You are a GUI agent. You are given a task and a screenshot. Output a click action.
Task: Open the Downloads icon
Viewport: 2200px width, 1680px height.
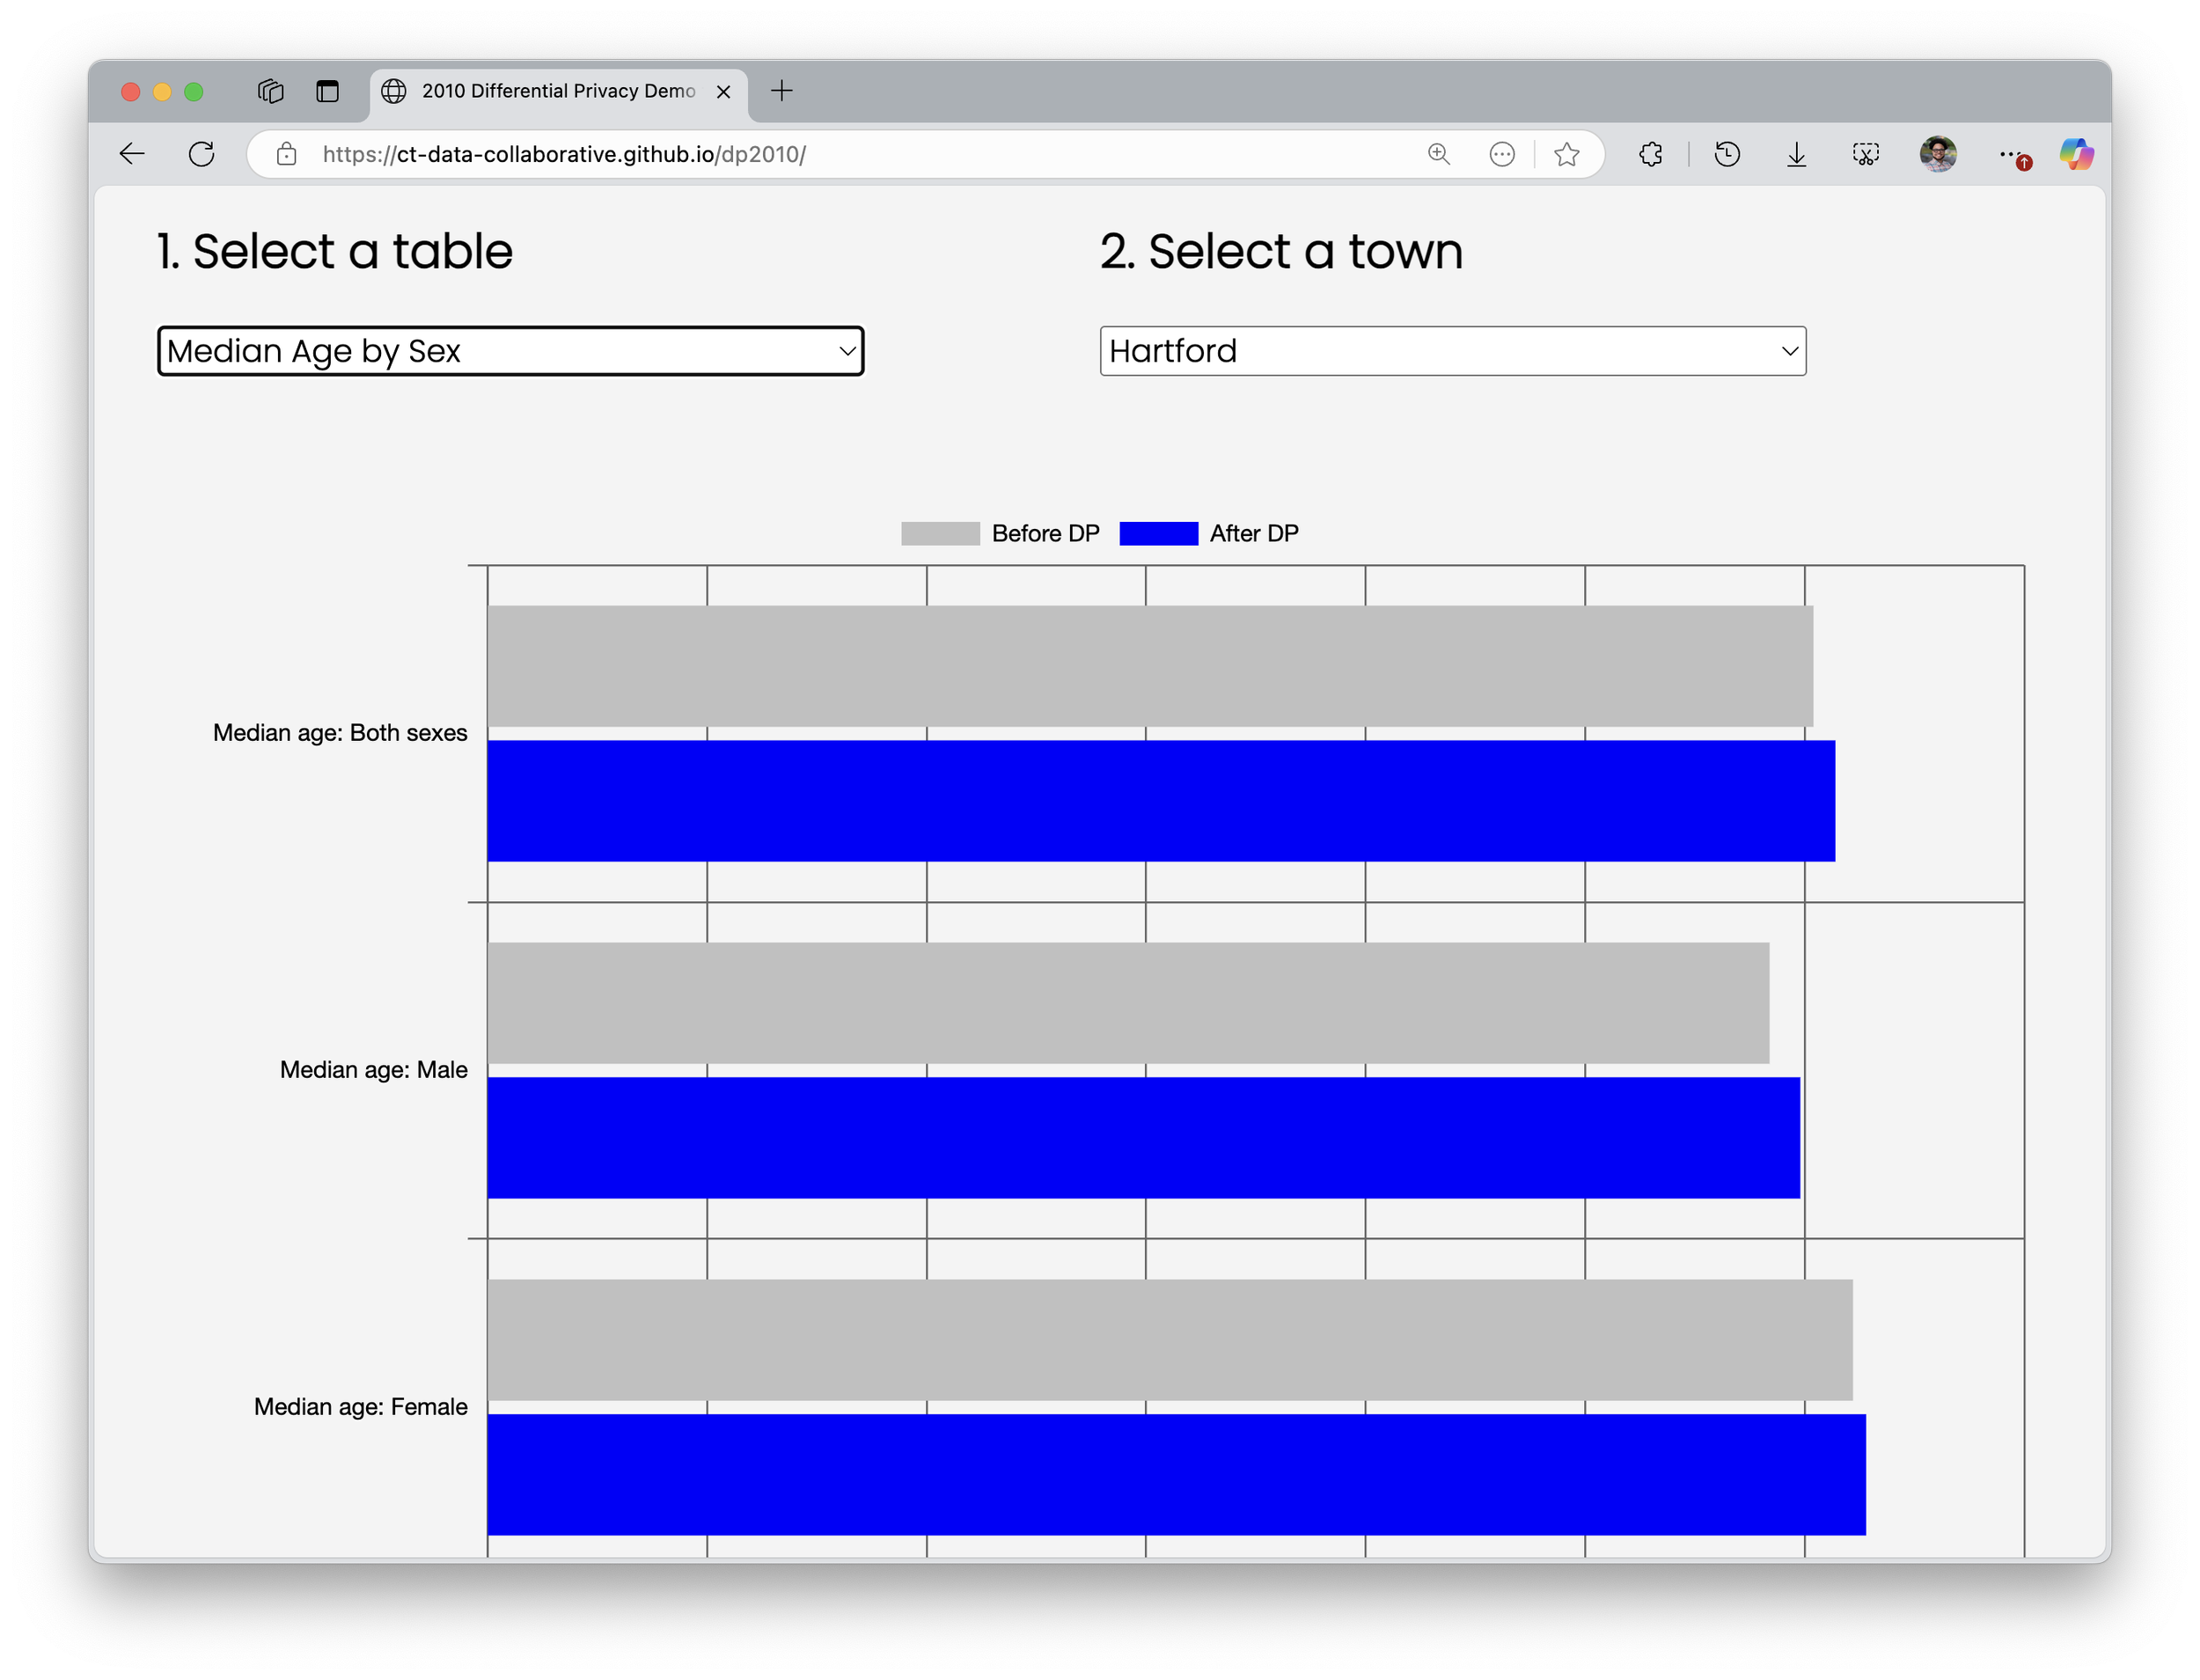click(1796, 153)
